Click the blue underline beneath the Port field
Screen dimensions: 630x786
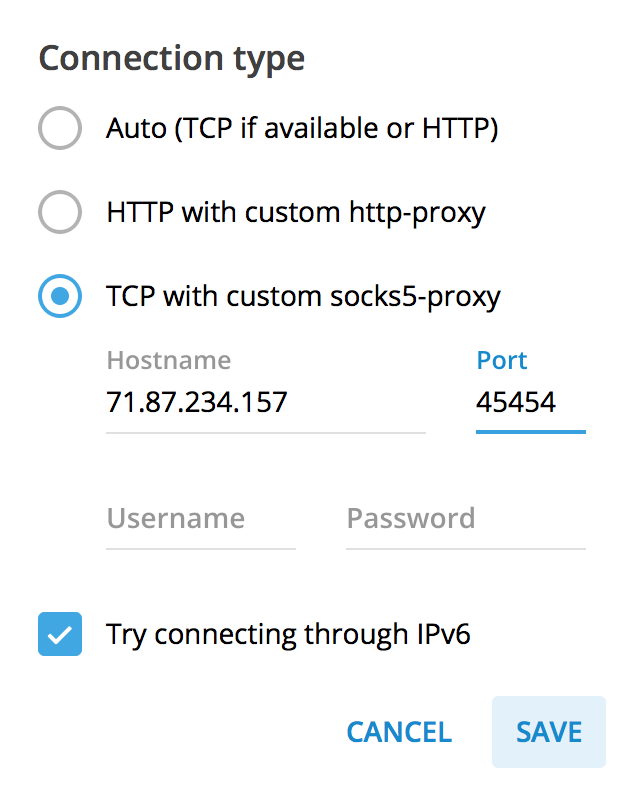(530, 432)
